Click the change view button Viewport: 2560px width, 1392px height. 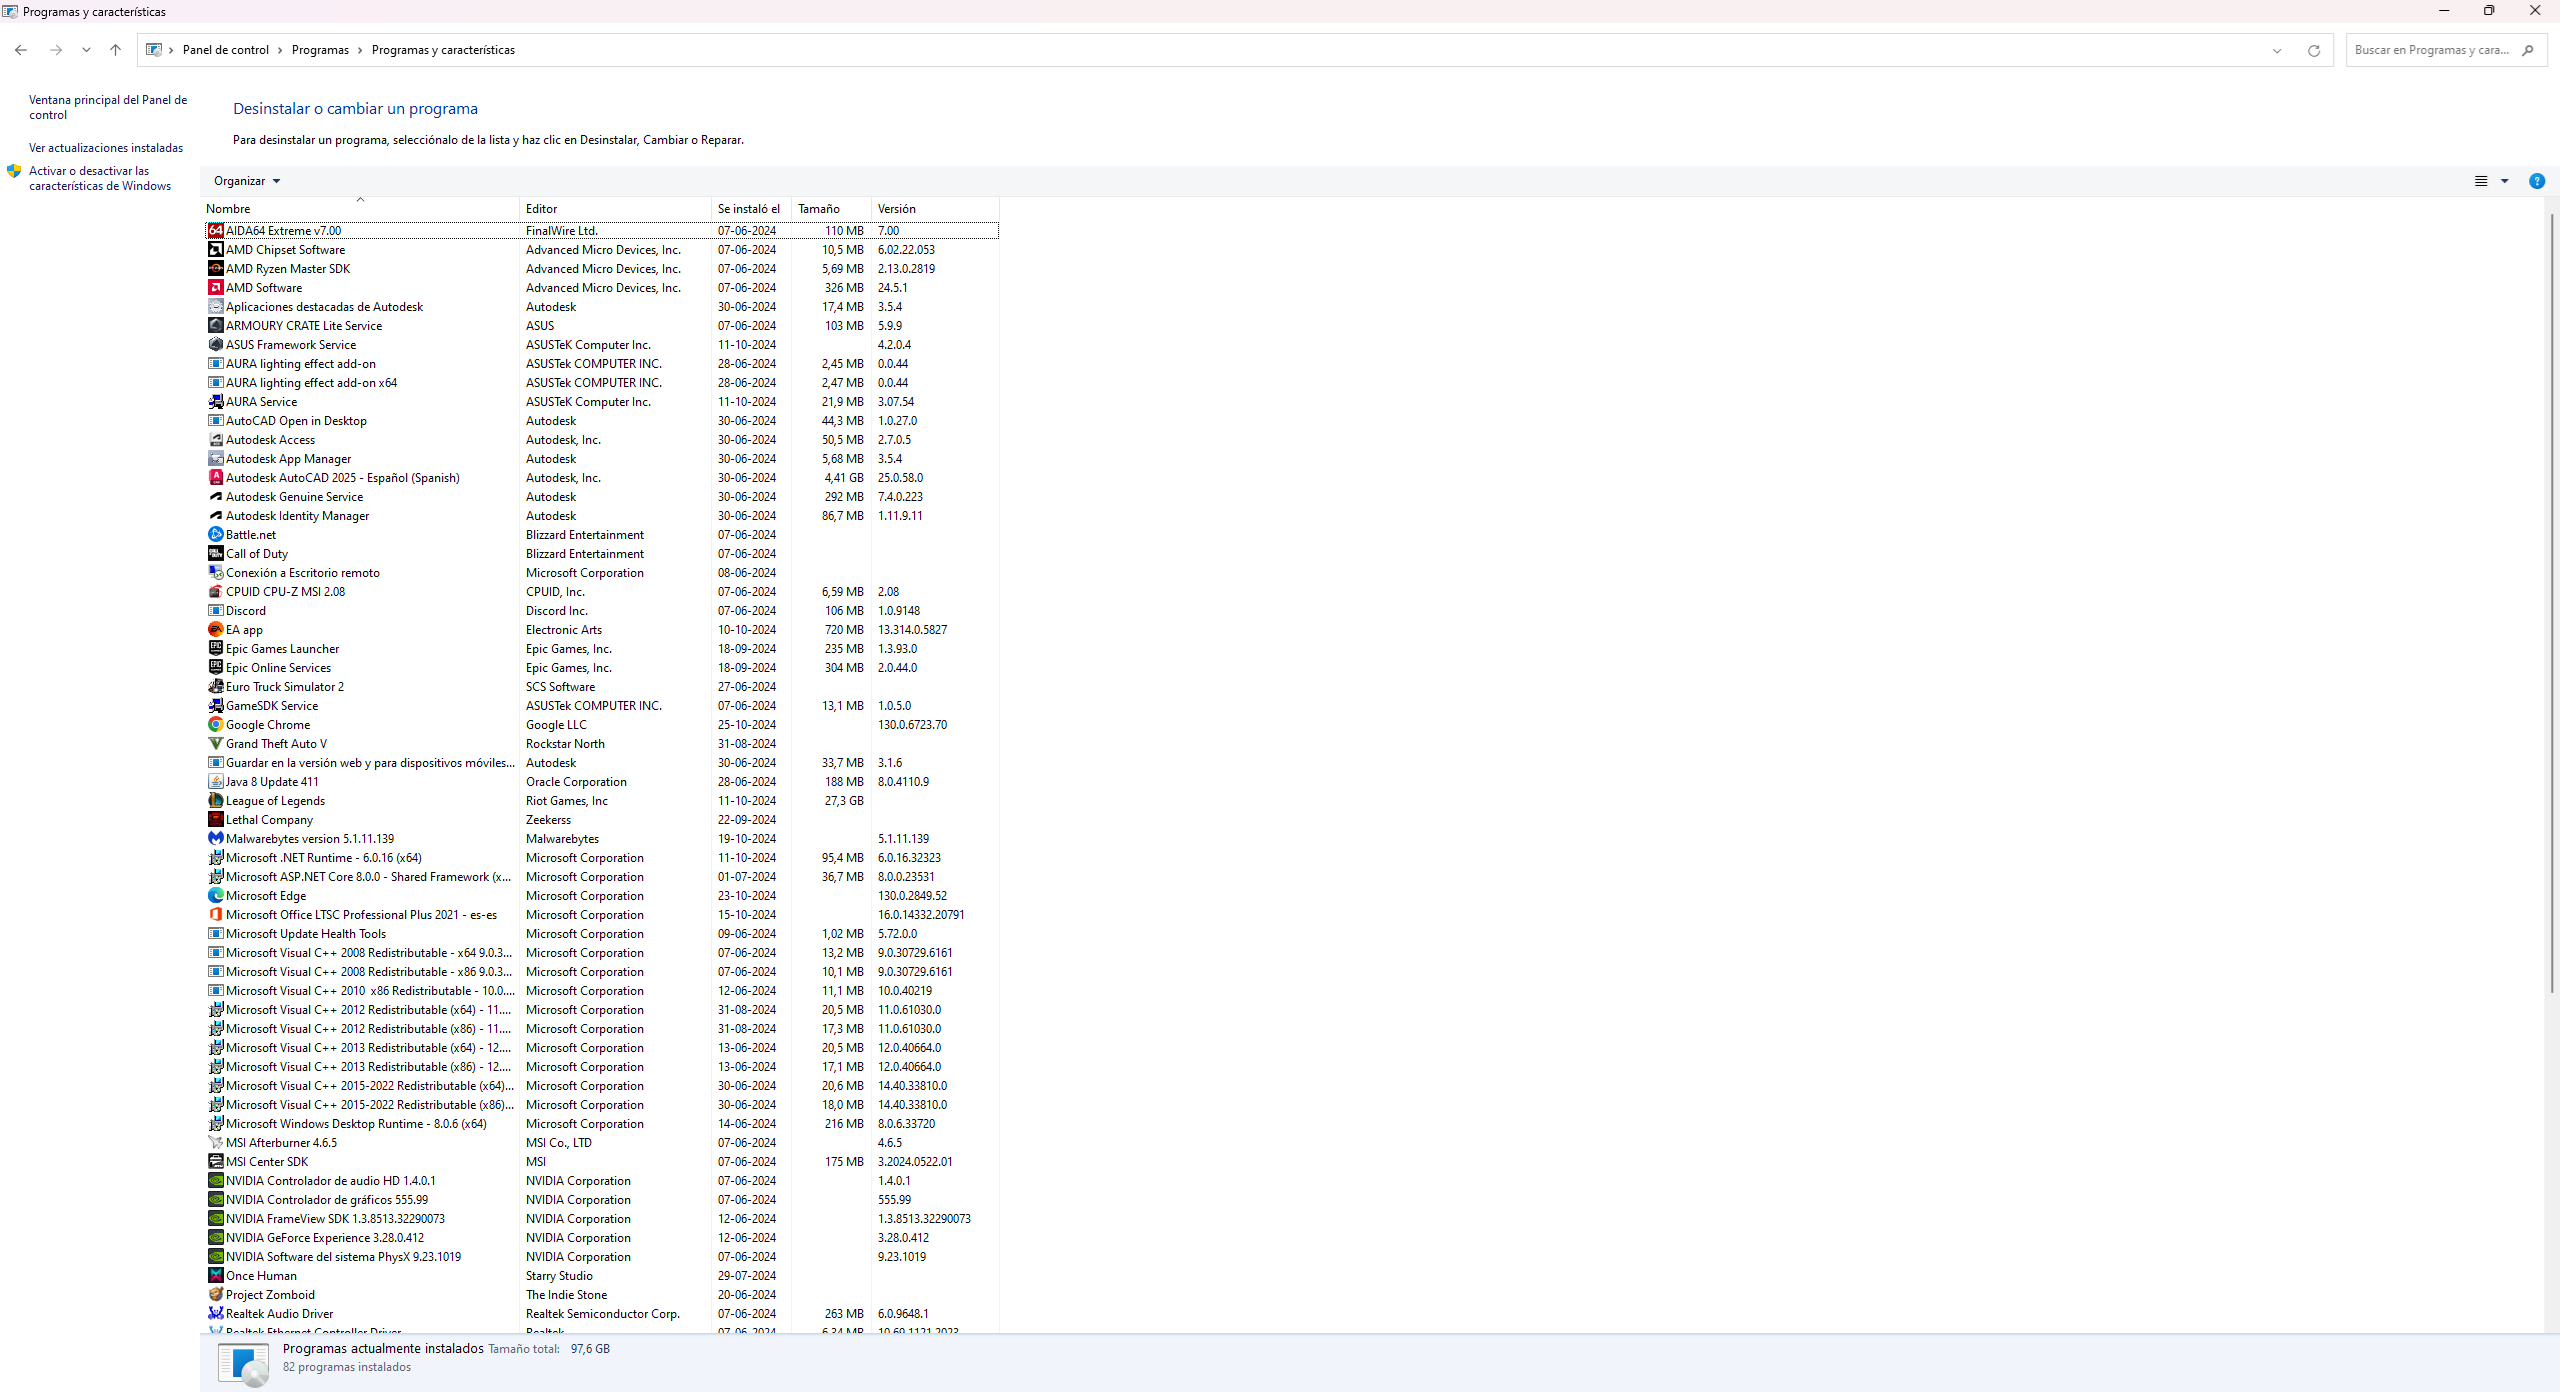pyautogui.click(x=2481, y=181)
